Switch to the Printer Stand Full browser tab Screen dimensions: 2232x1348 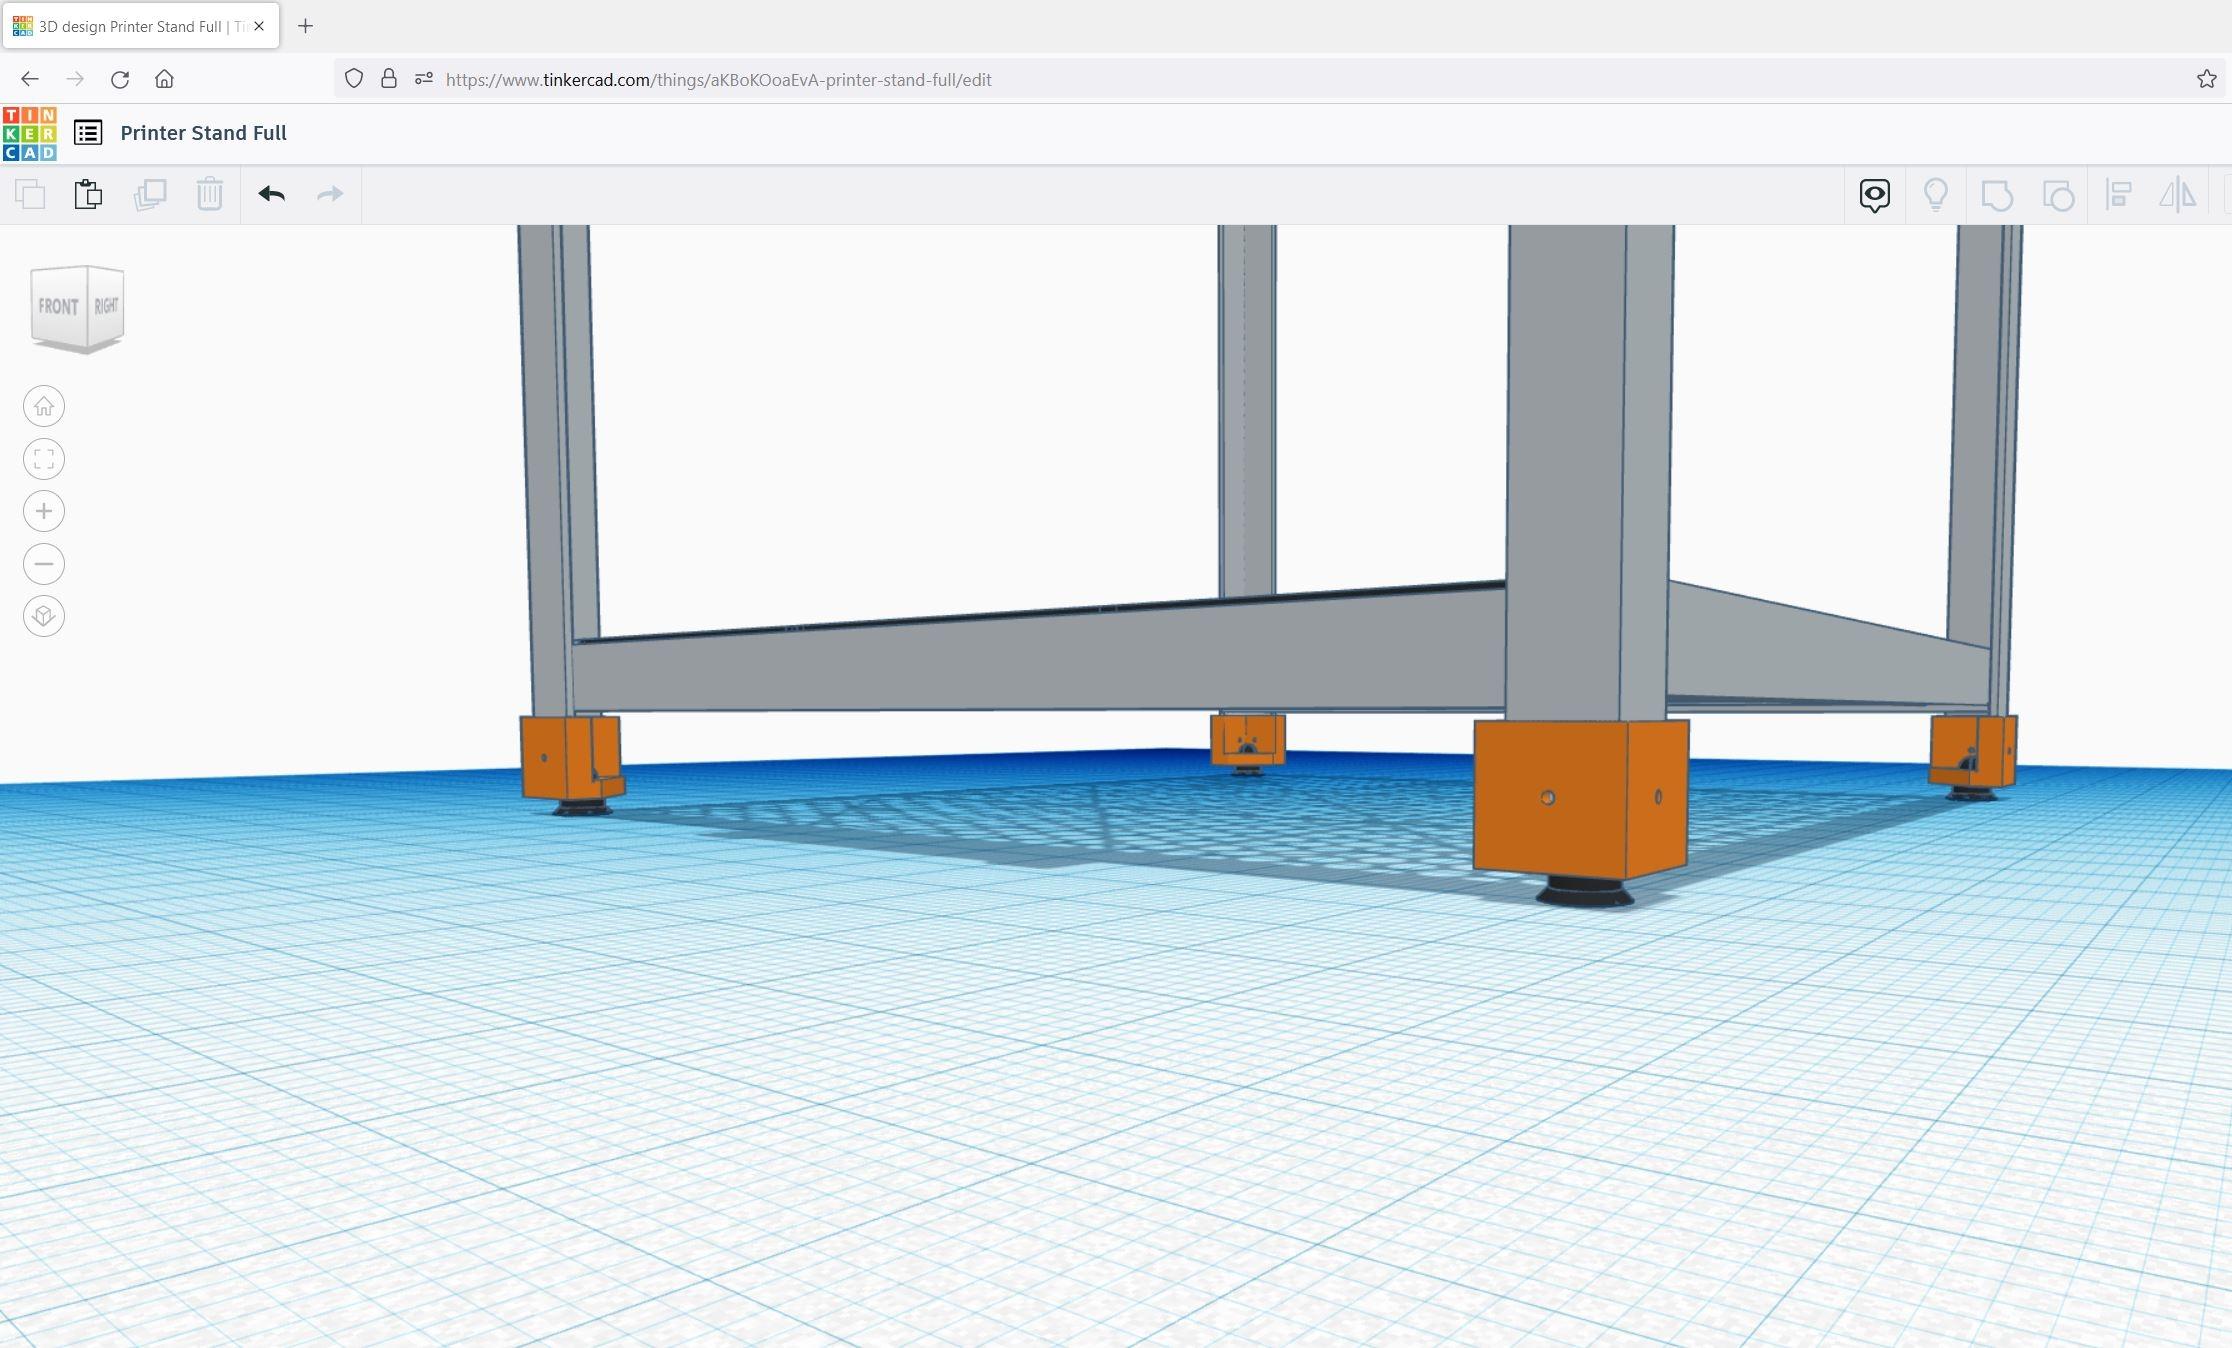tap(140, 26)
